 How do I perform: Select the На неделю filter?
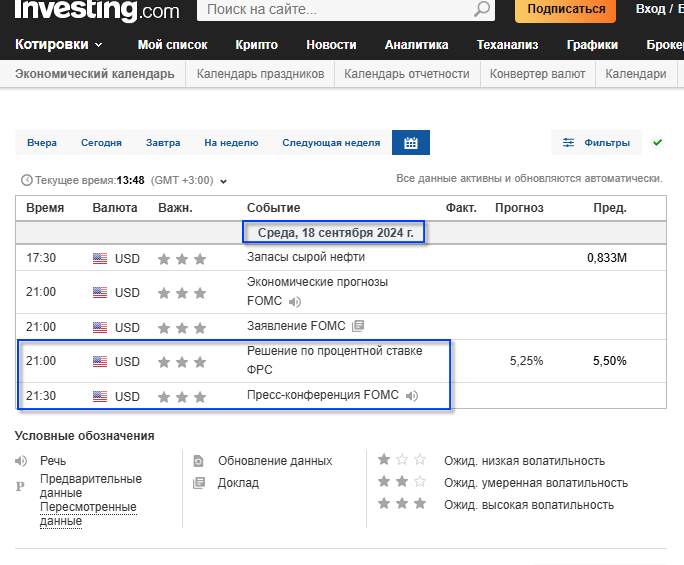[x=231, y=143]
